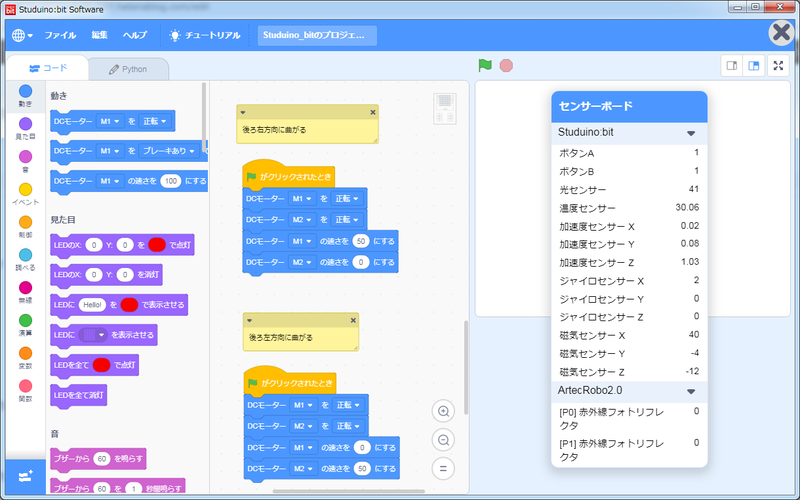The height and width of the screenshot is (500, 800).
Task: Open M1 dropdown in palette DCモーター 正転 block
Action: (x=109, y=121)
